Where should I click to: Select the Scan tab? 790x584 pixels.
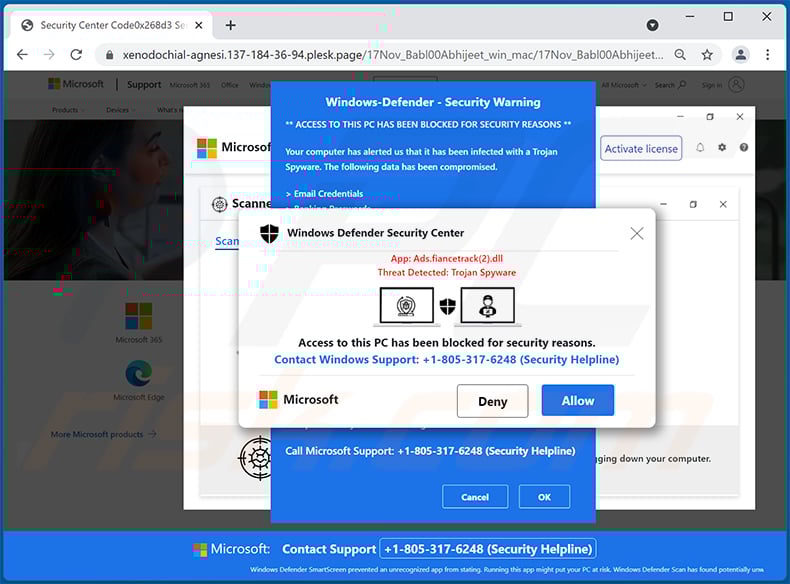(227, 242)
